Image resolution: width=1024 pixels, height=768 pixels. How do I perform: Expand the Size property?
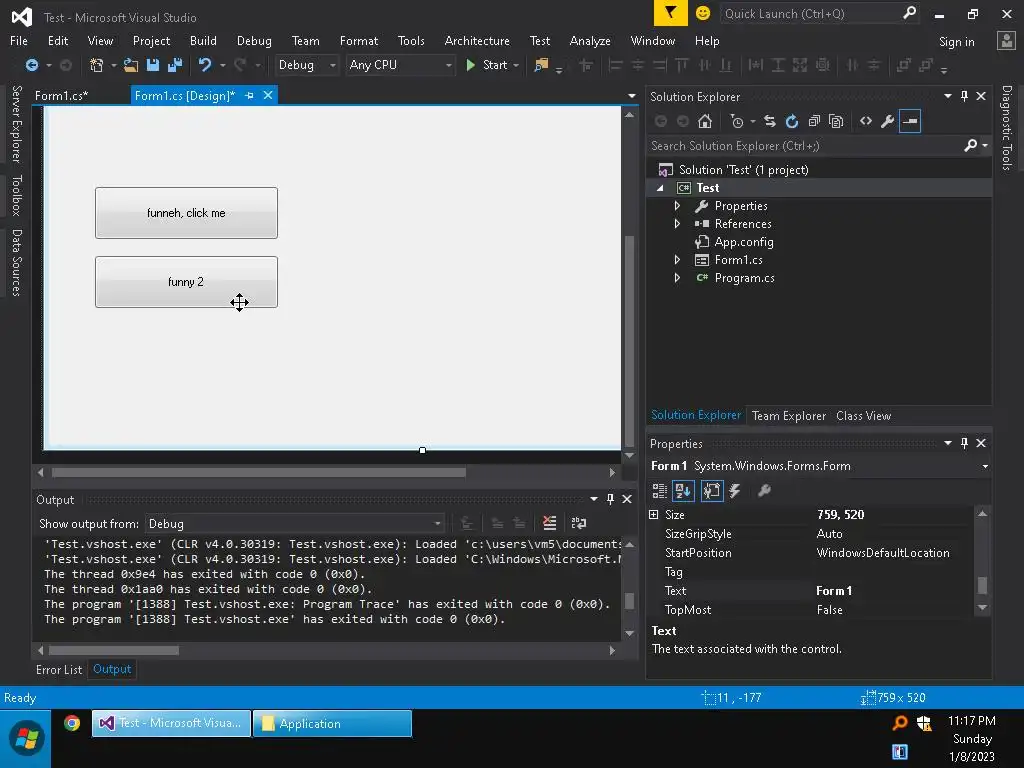[x=654, y=515]
